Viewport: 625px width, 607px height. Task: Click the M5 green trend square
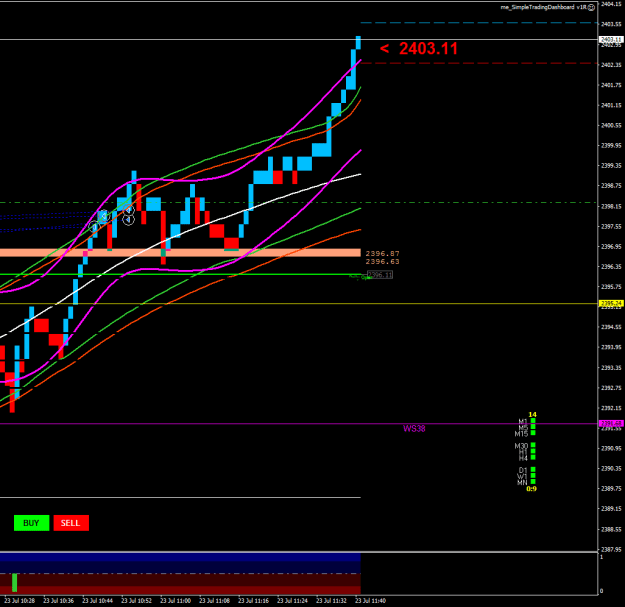[533, 427]
